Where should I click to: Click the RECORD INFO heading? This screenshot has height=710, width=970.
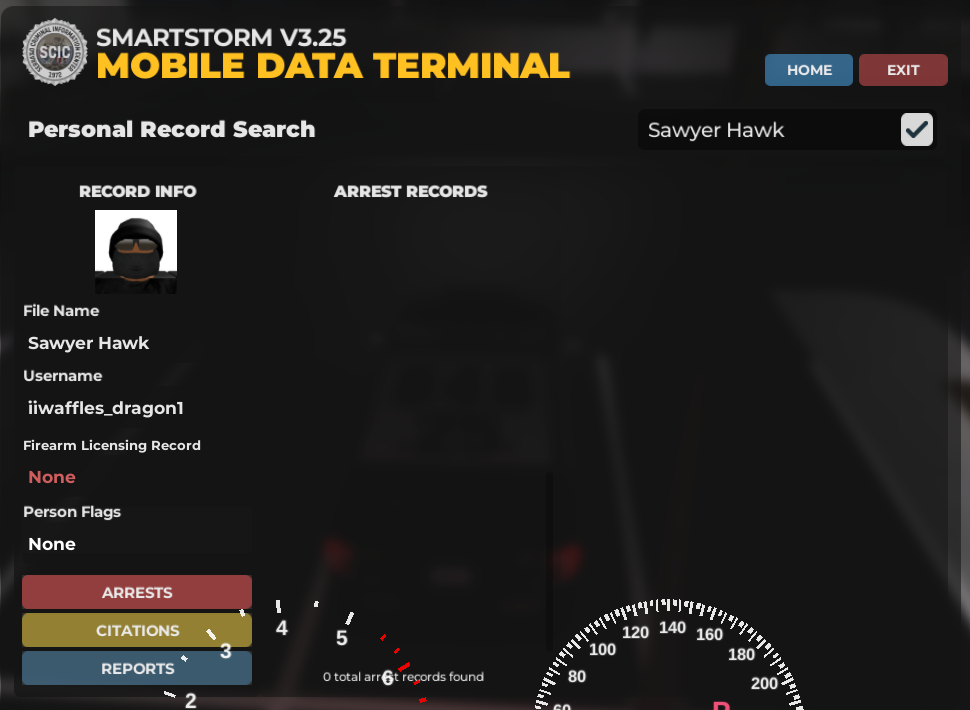pos(138,191)
